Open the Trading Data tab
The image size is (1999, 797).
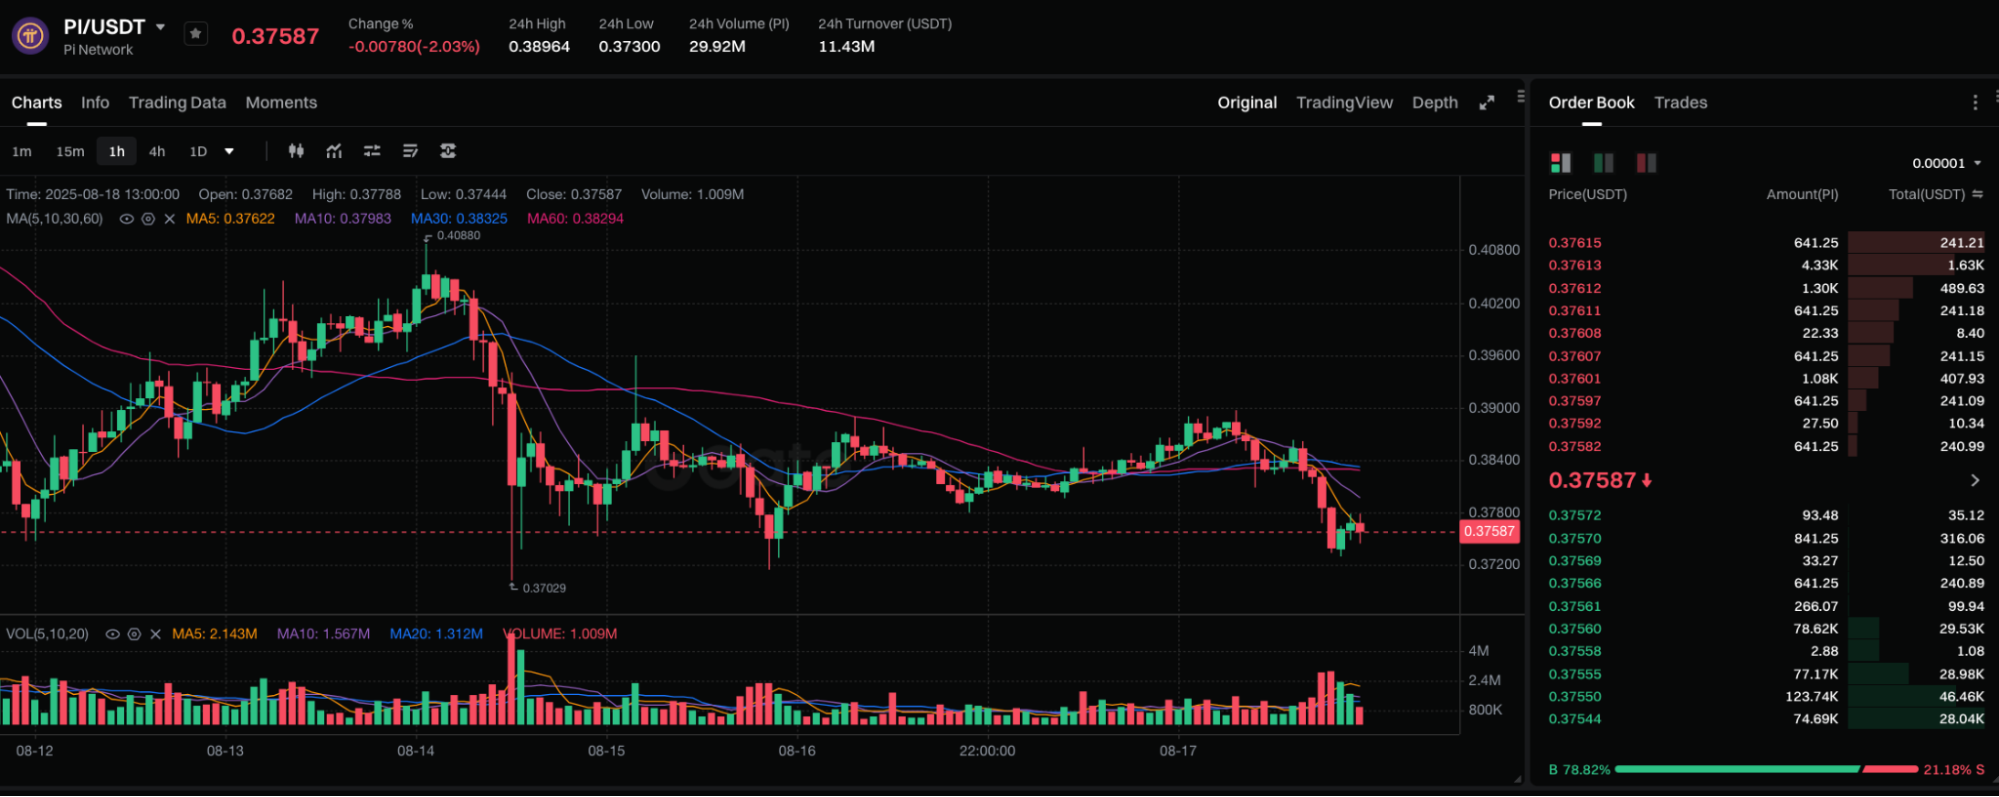tap(177, 103)
